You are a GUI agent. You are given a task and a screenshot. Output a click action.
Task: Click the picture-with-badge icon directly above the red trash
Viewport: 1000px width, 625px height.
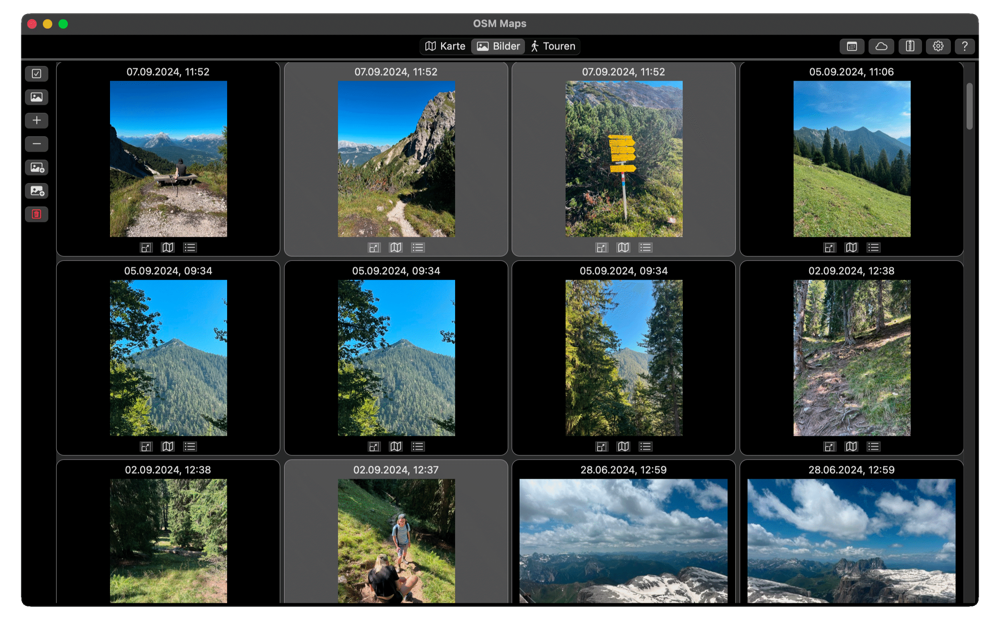[36, 191]
